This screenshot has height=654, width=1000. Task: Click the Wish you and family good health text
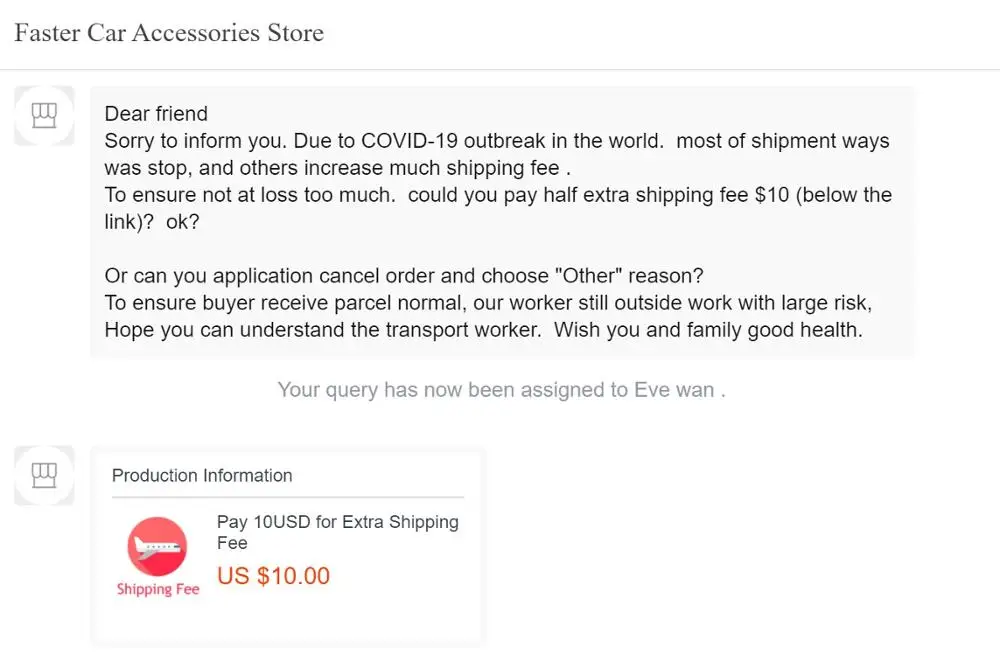click(x=708, y=330)
